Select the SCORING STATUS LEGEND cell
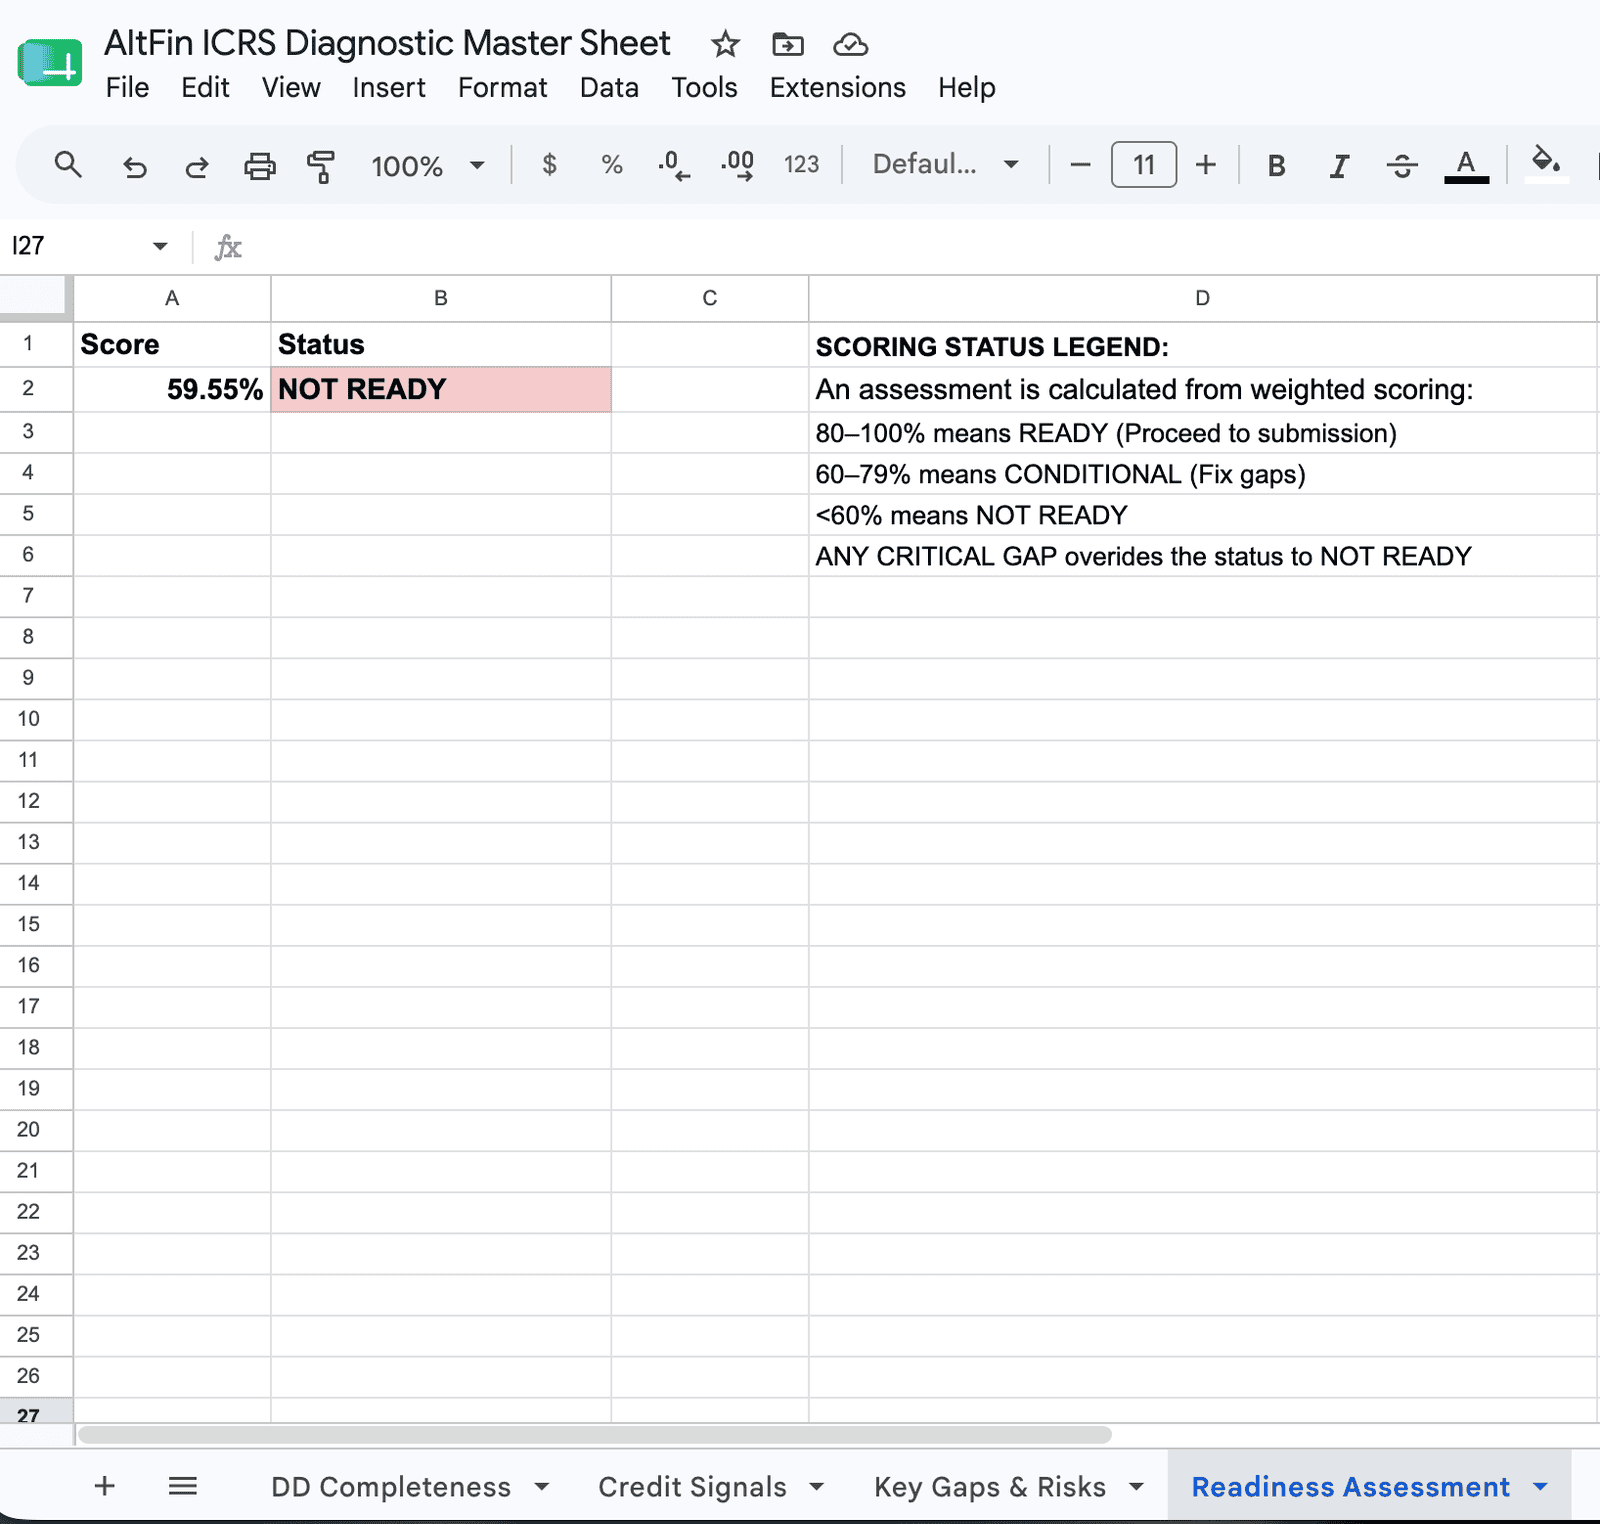The width and height of the screenshot is (1600, 1524). click(1203, 345)
